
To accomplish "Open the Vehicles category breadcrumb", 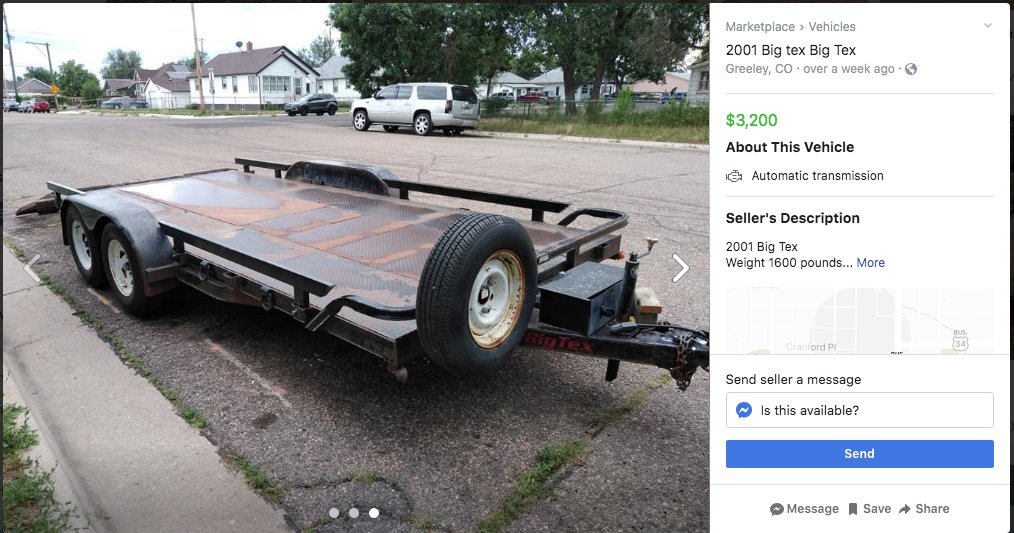I will pos(832,27).
